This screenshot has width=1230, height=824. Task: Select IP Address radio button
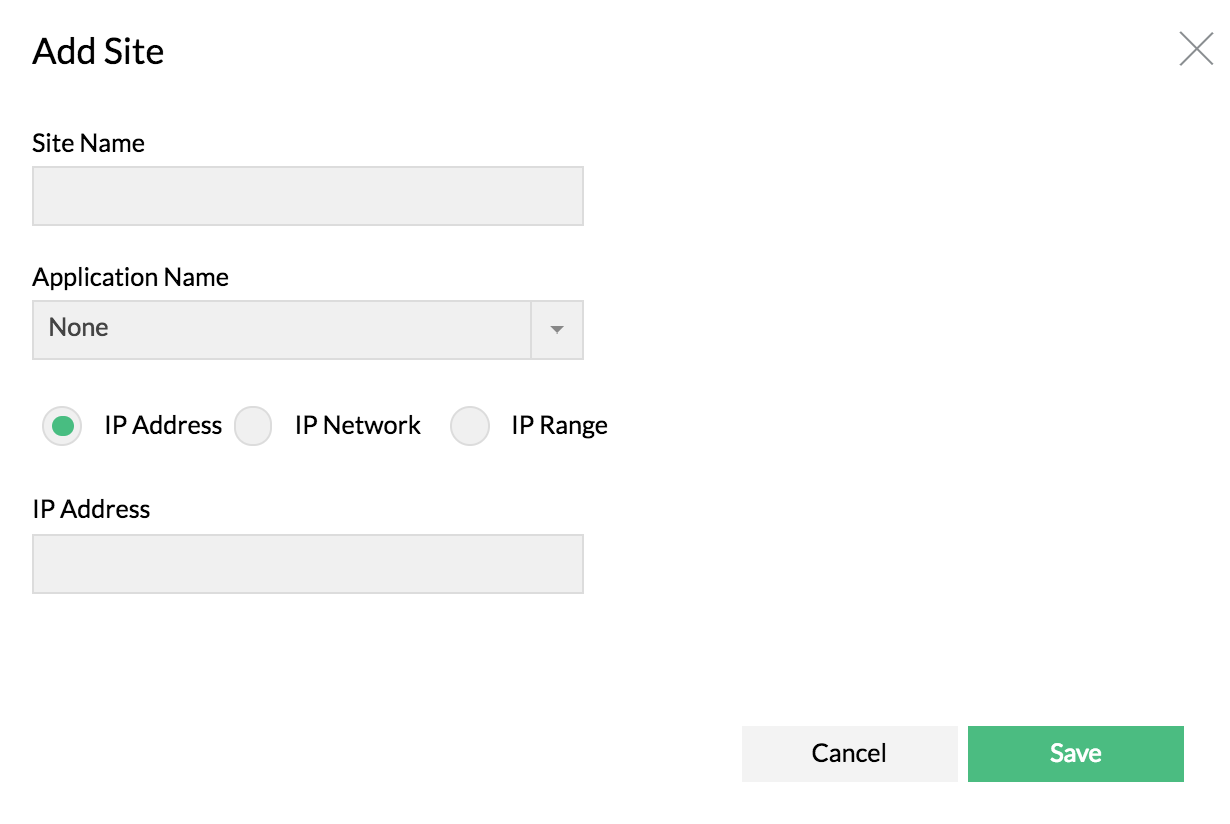pyautogui.click(x=62, y=426)
